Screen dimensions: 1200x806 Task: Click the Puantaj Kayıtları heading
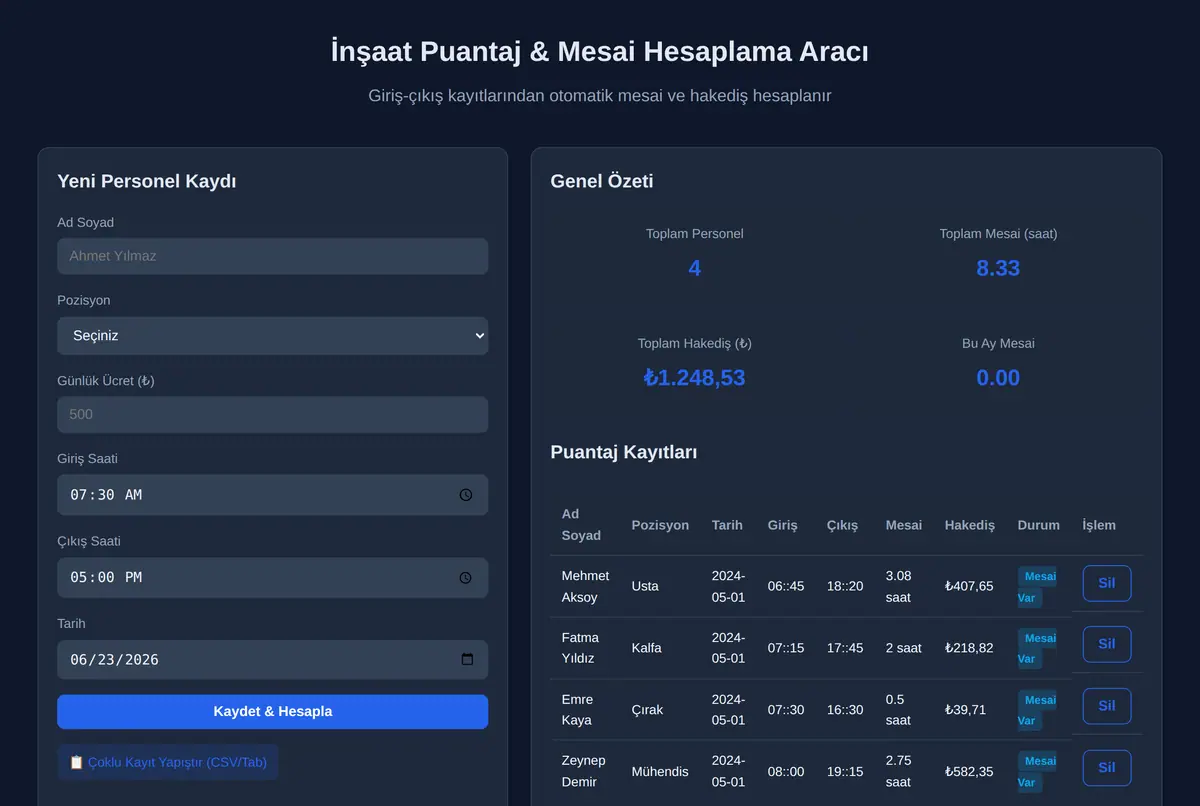click(624, 452)
